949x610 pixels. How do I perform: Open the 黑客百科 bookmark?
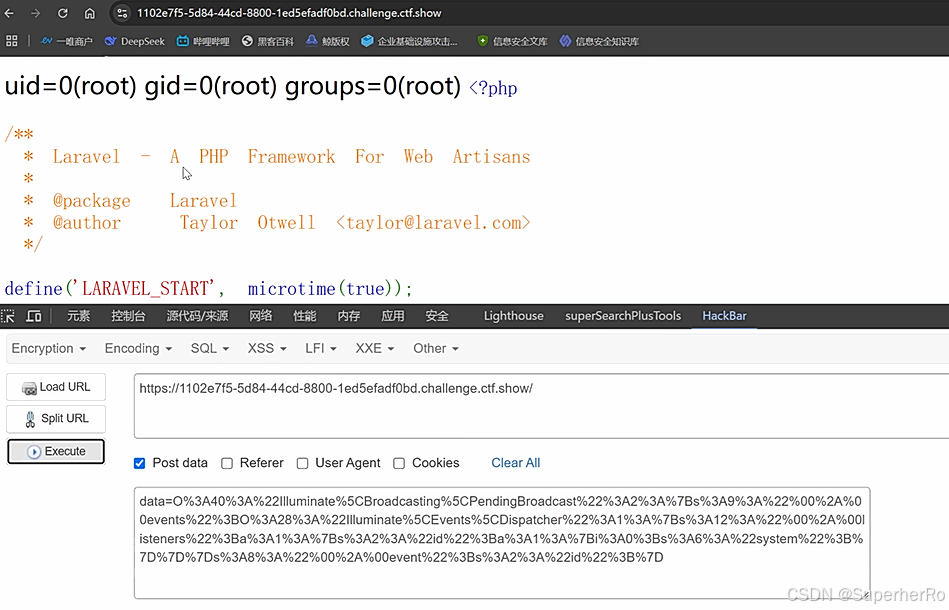(x=268, y=41)
